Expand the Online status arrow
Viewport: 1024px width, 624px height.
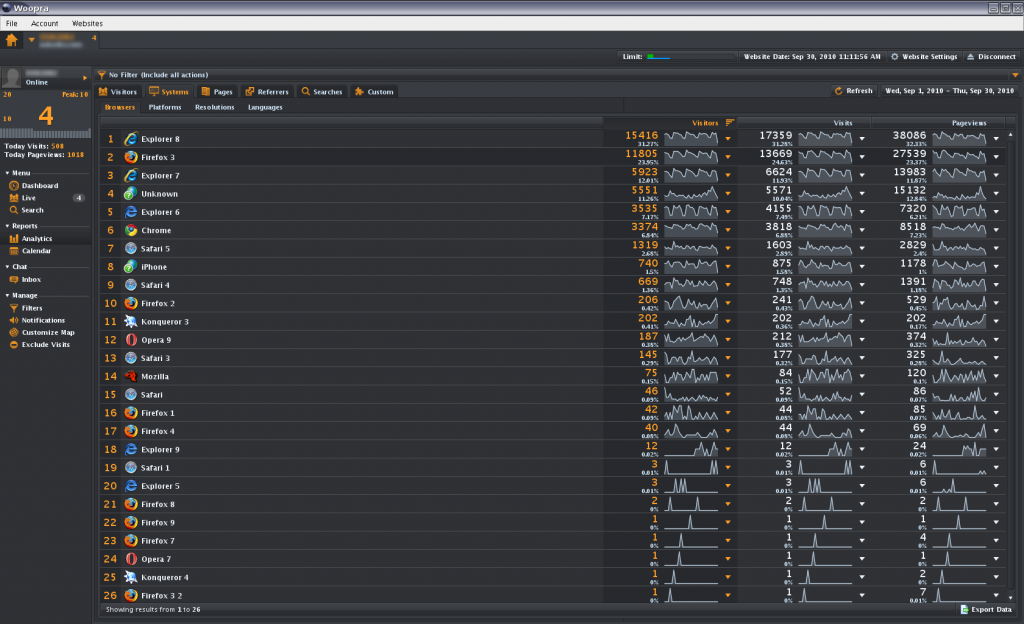85,78
